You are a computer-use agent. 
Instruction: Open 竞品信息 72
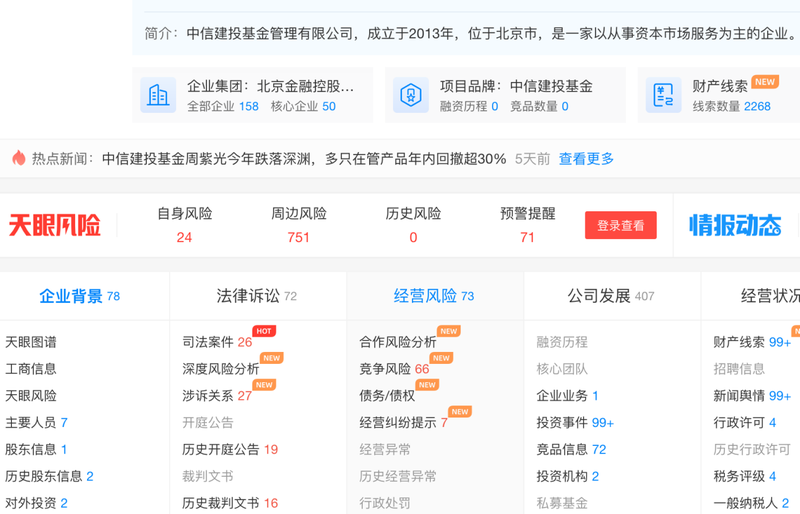571,449
